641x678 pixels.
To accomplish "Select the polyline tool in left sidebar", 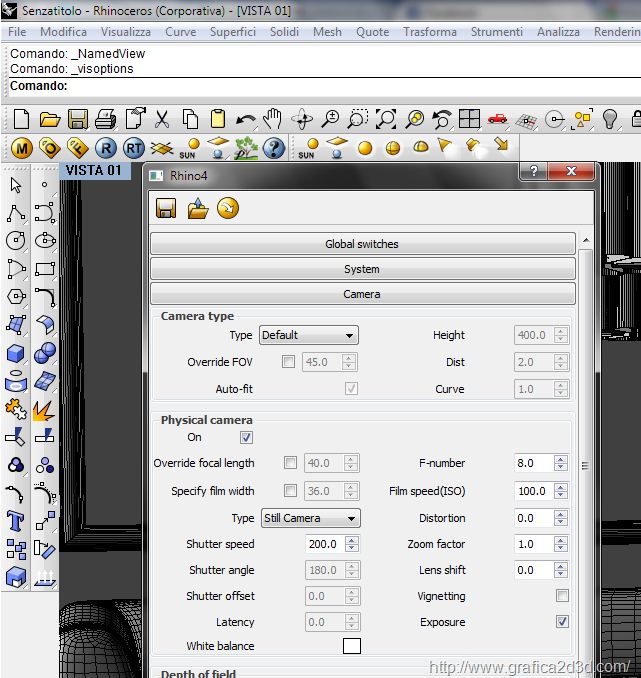I will 16,213.
